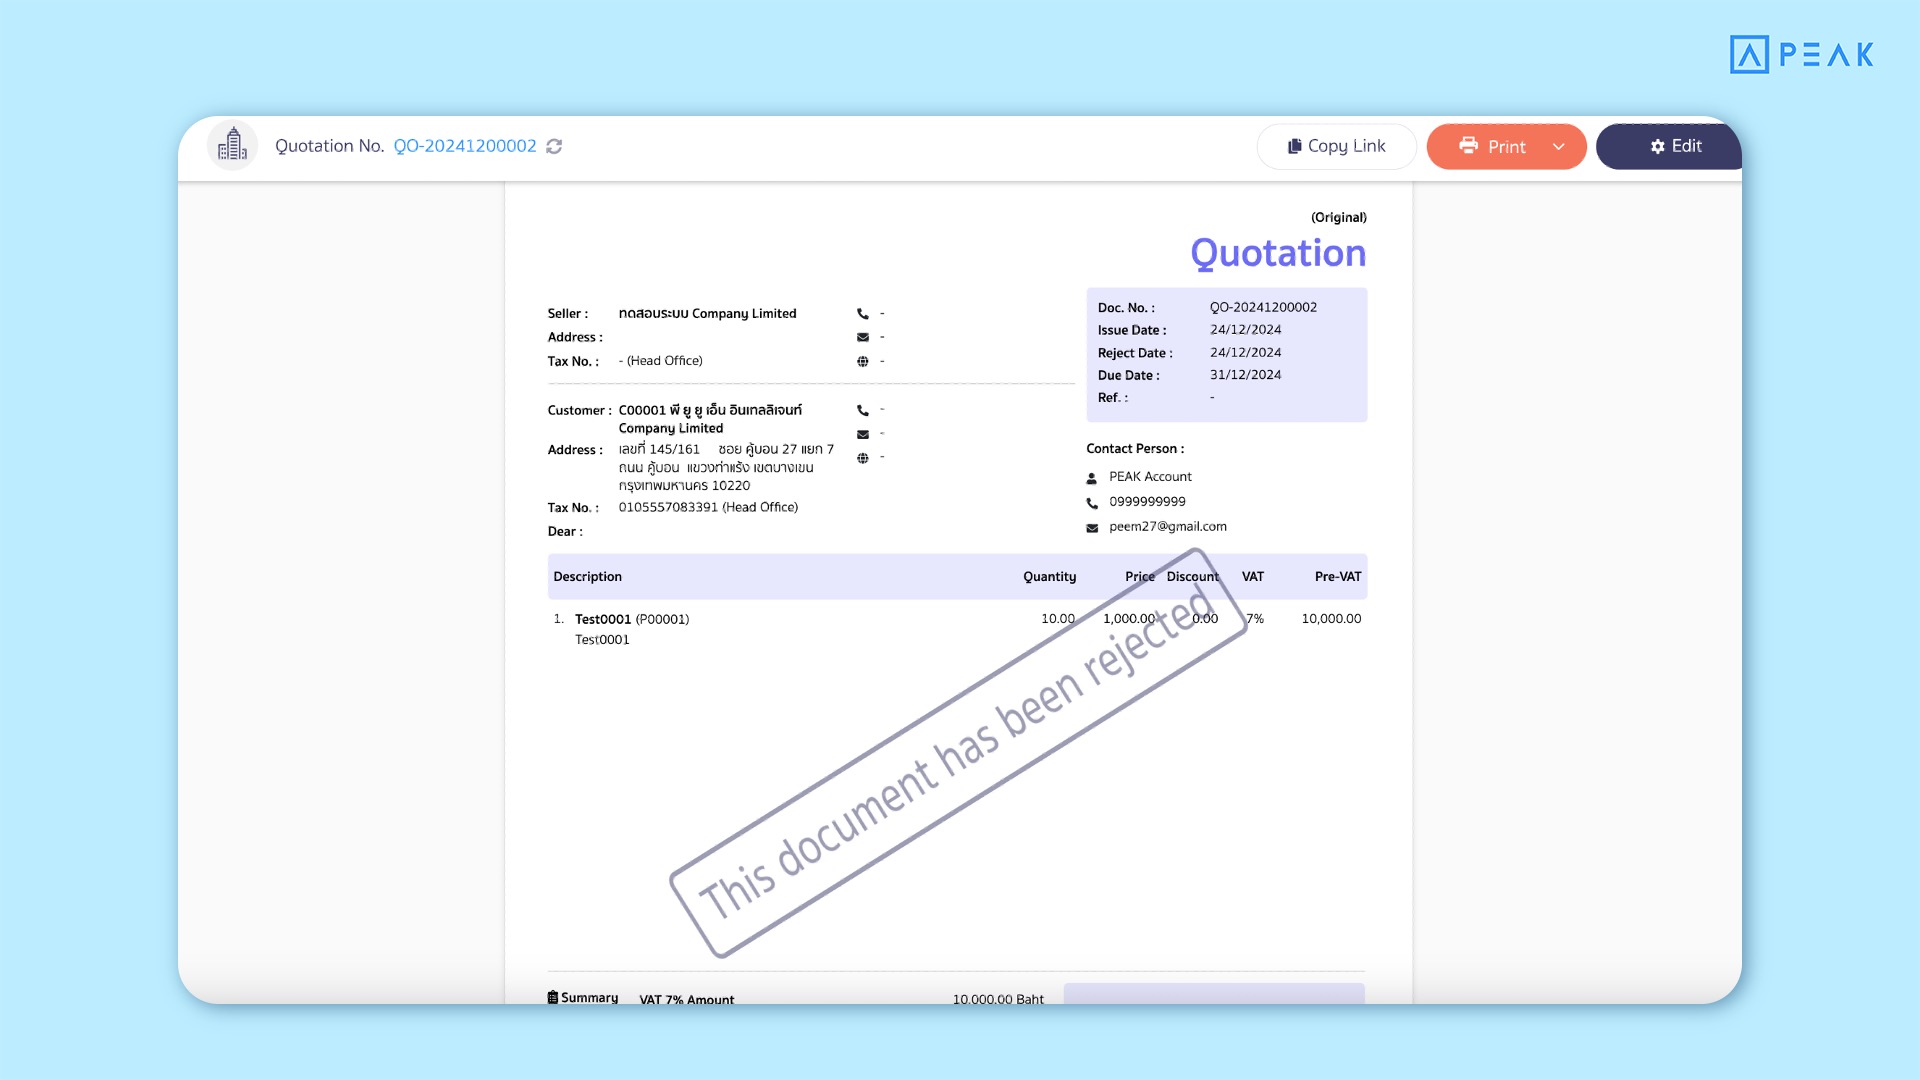The width and height of the screenshot is (1920, 1080).
Task: Click the PEAK logo in top right corner
Action: [x=1802, y=54]
